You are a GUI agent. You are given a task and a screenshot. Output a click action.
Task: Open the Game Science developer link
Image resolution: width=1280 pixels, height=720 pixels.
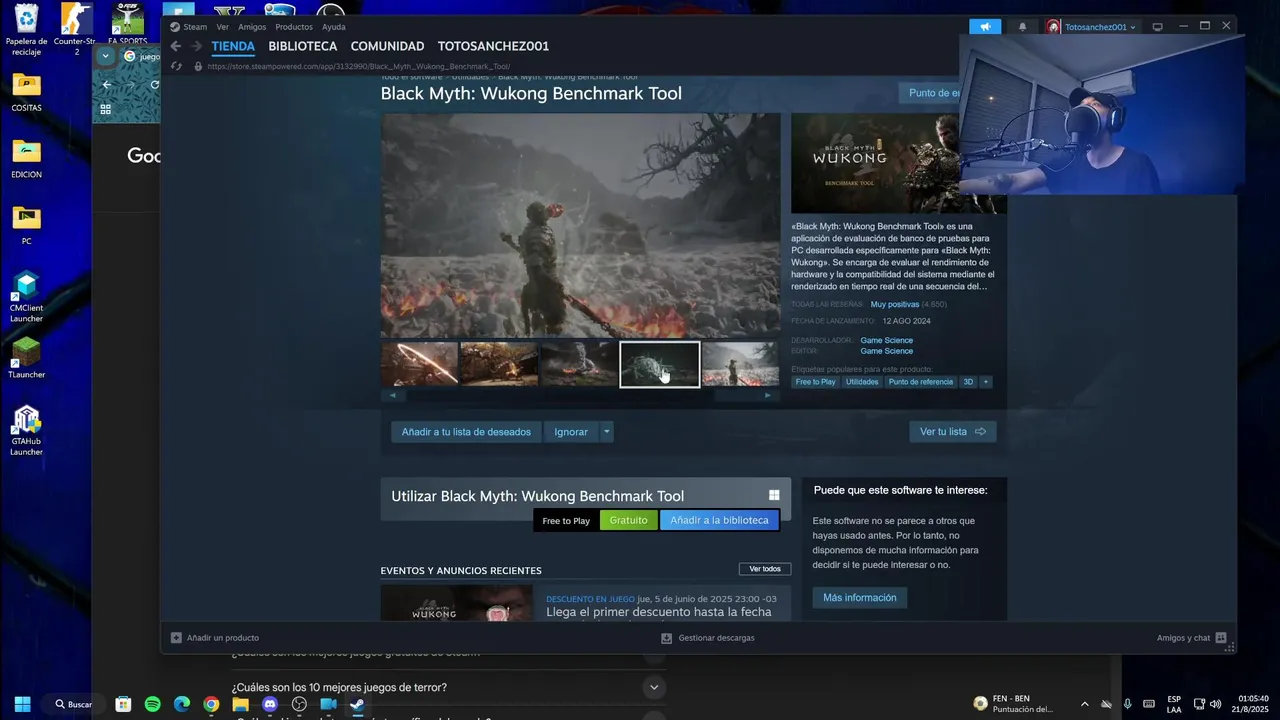pos(886,340)
